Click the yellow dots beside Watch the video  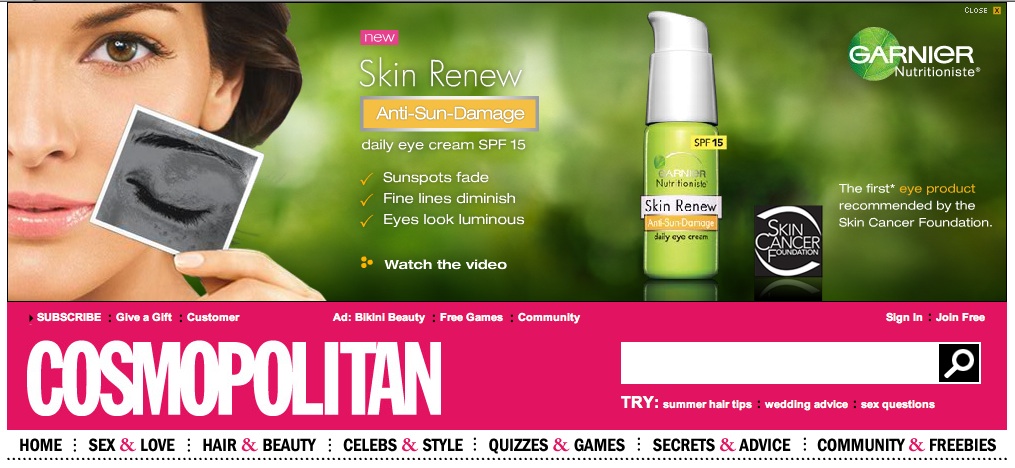click(366, 262)
